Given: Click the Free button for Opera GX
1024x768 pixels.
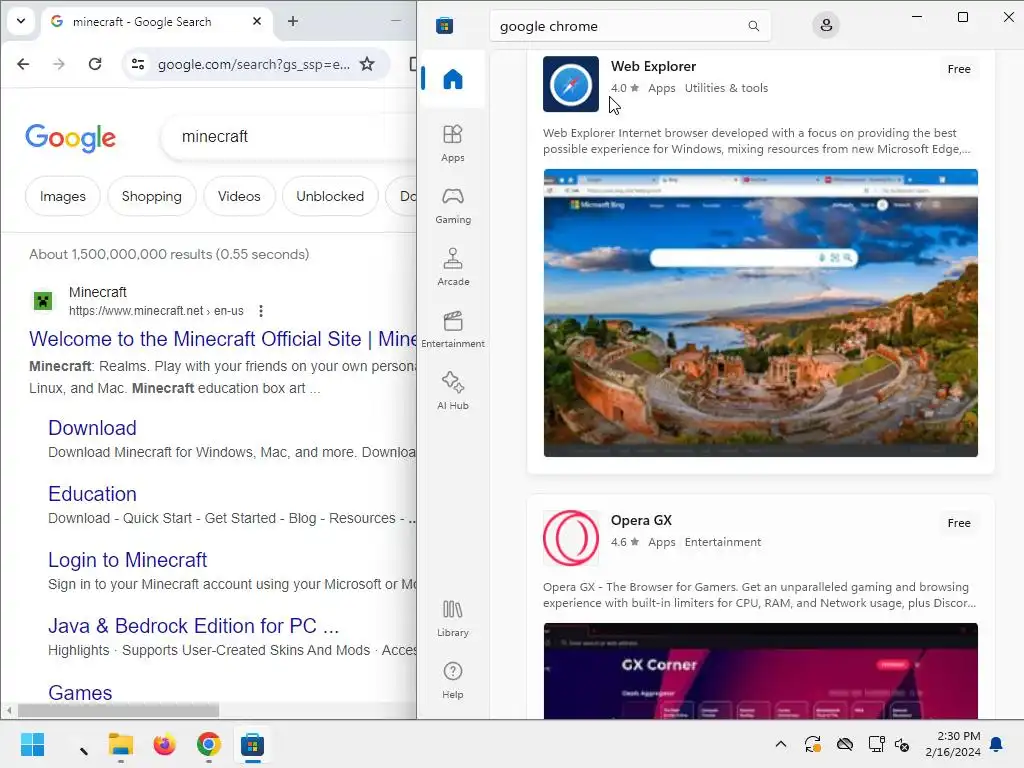Looking at the screenshot, I should [959, 522].
